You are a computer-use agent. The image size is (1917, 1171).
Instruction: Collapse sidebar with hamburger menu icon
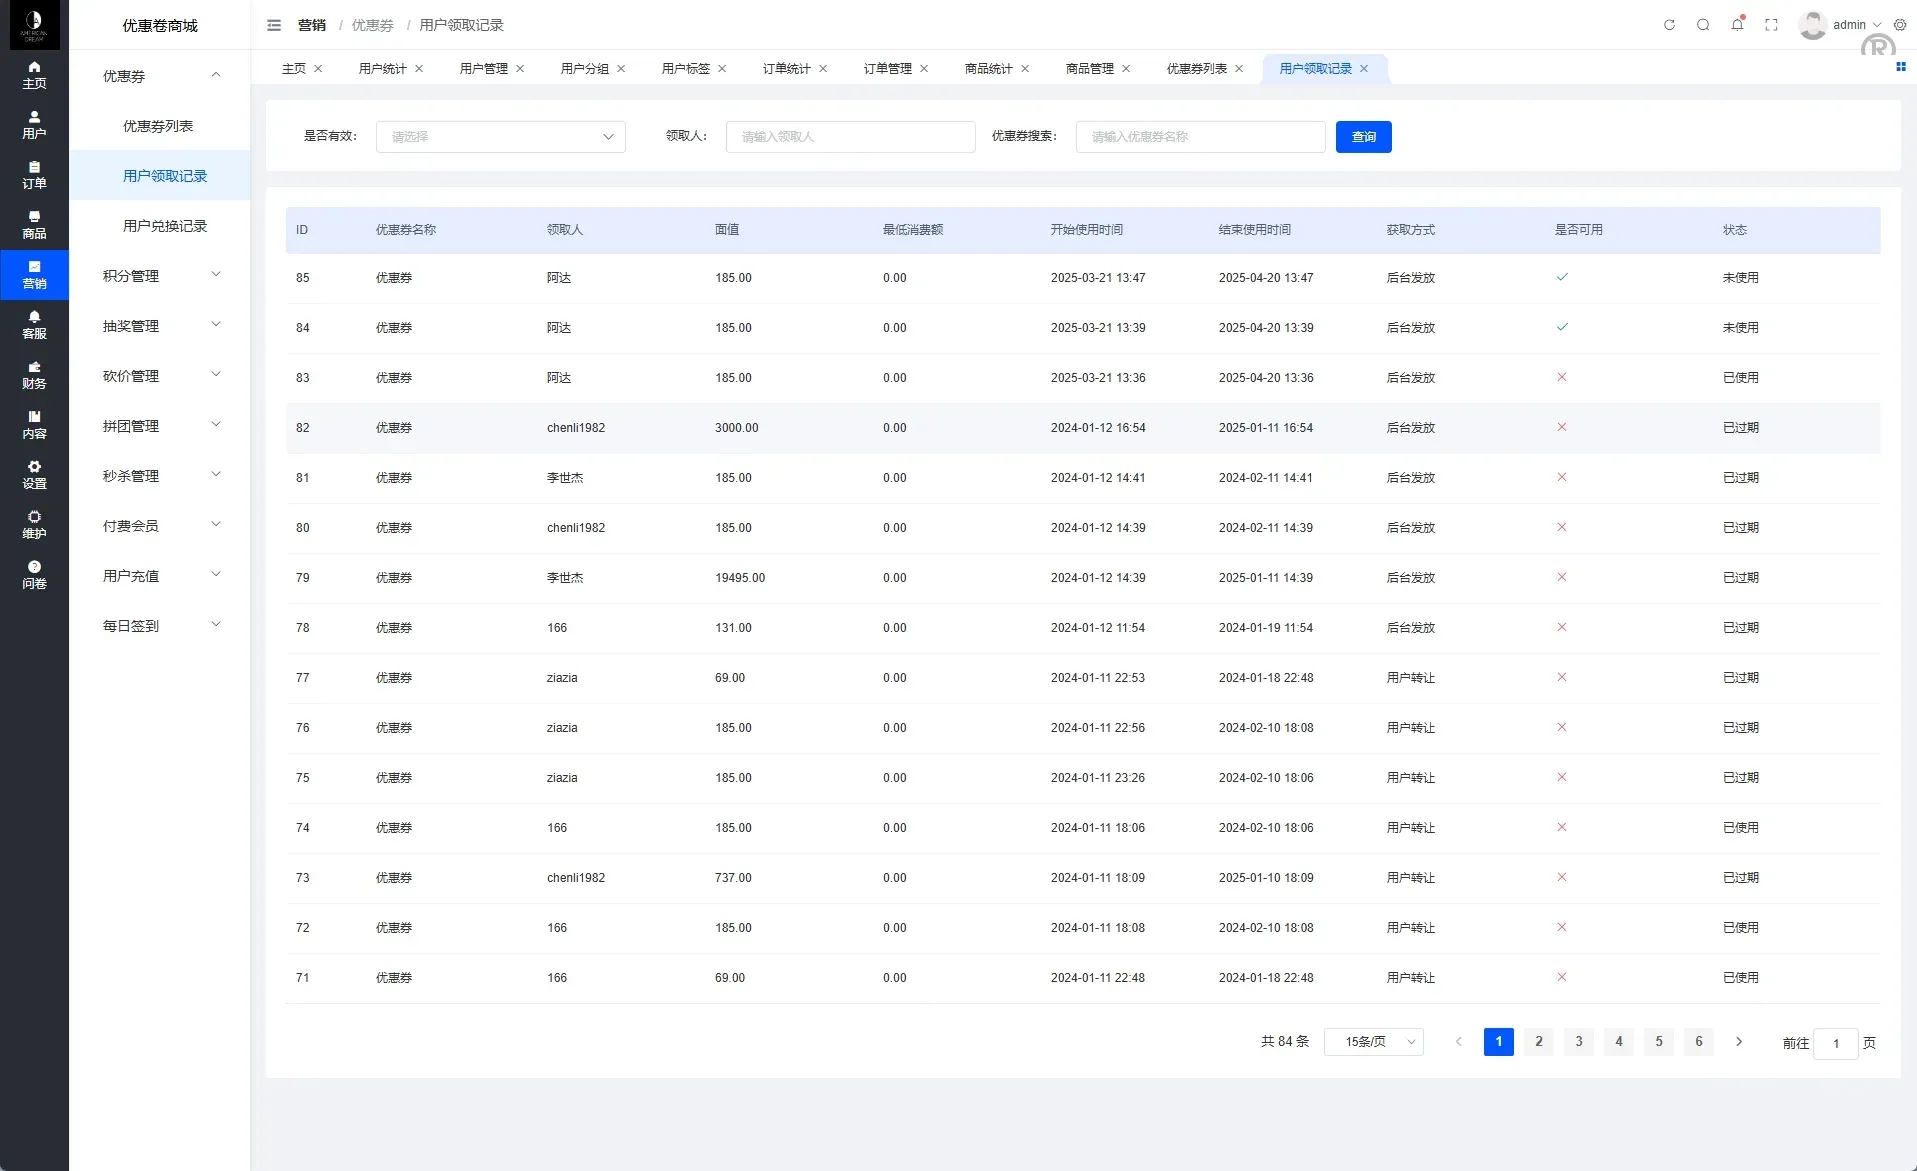(274, 25)
